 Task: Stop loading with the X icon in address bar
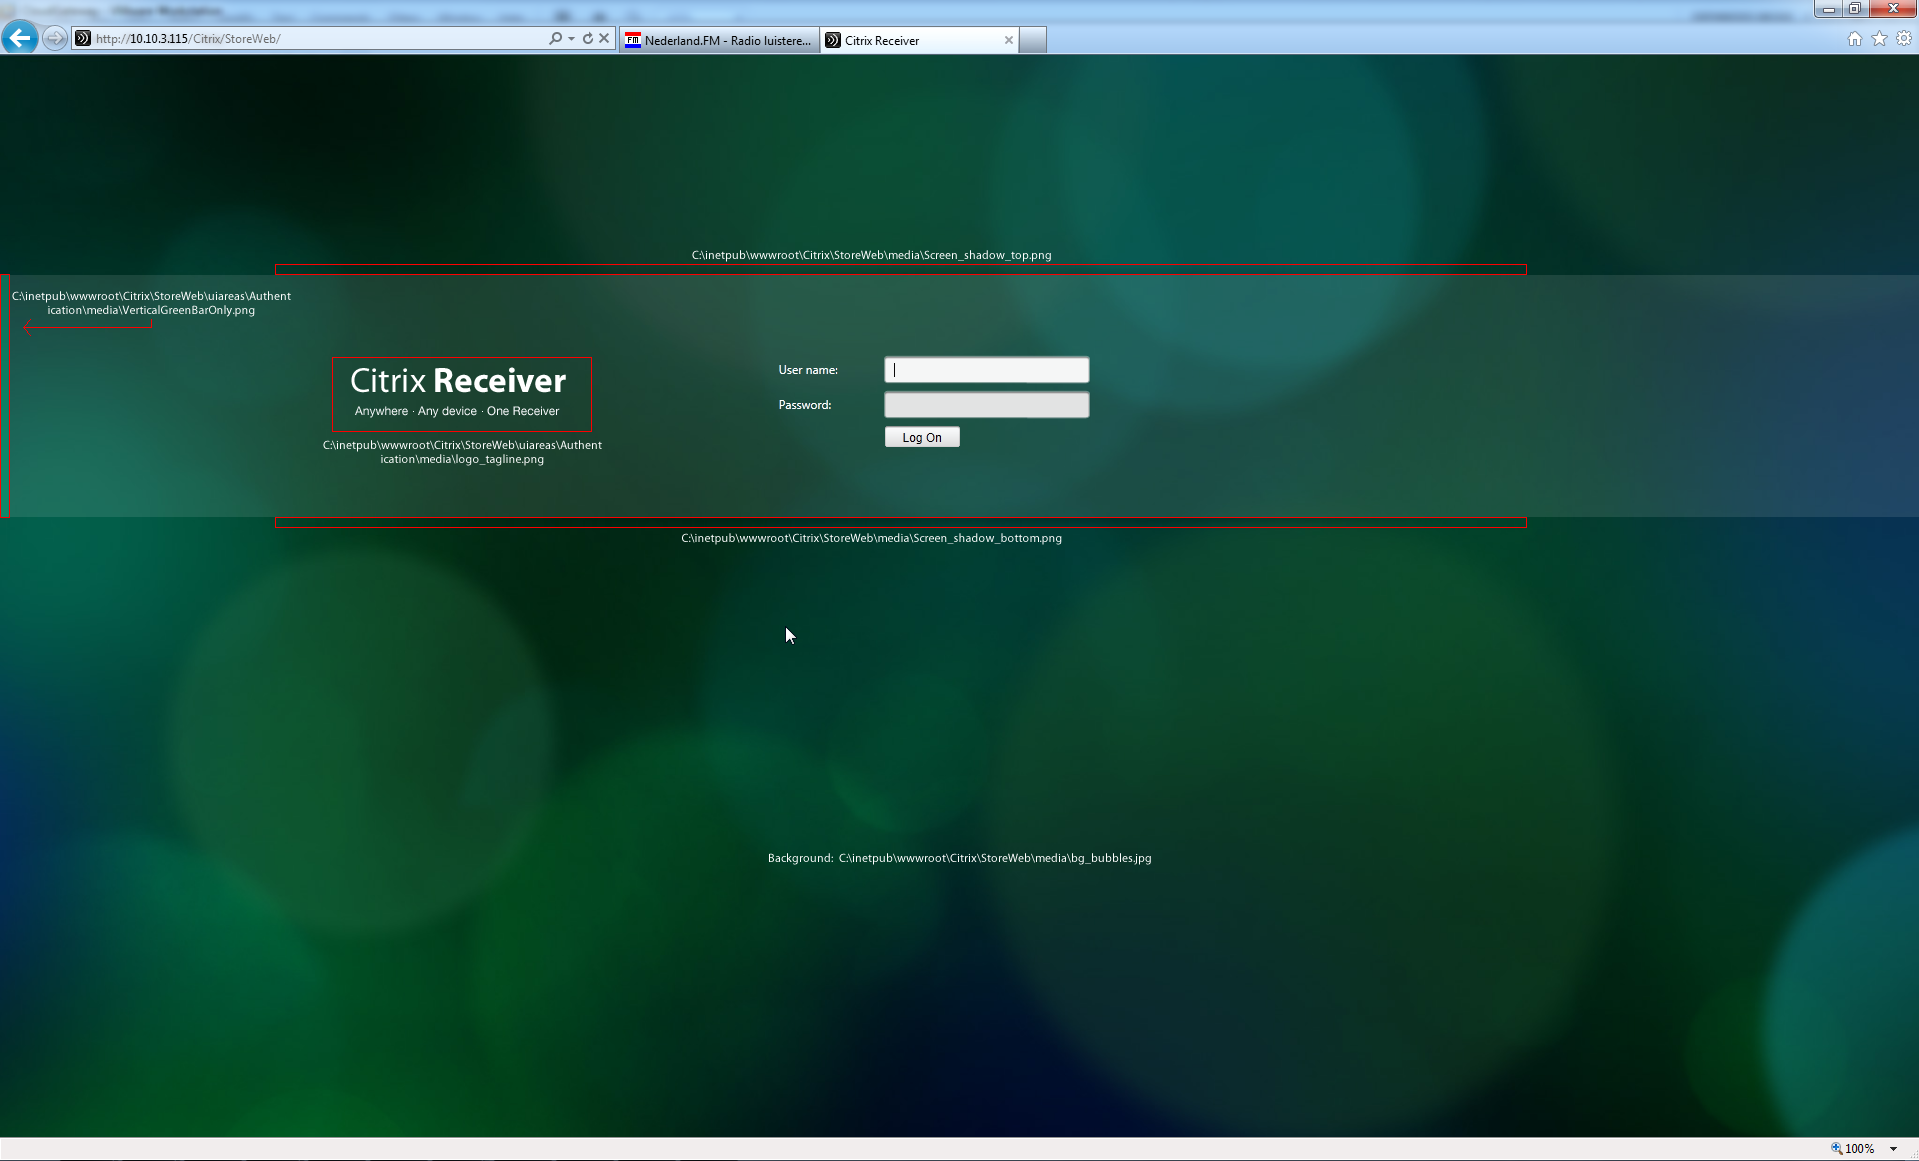604,38
